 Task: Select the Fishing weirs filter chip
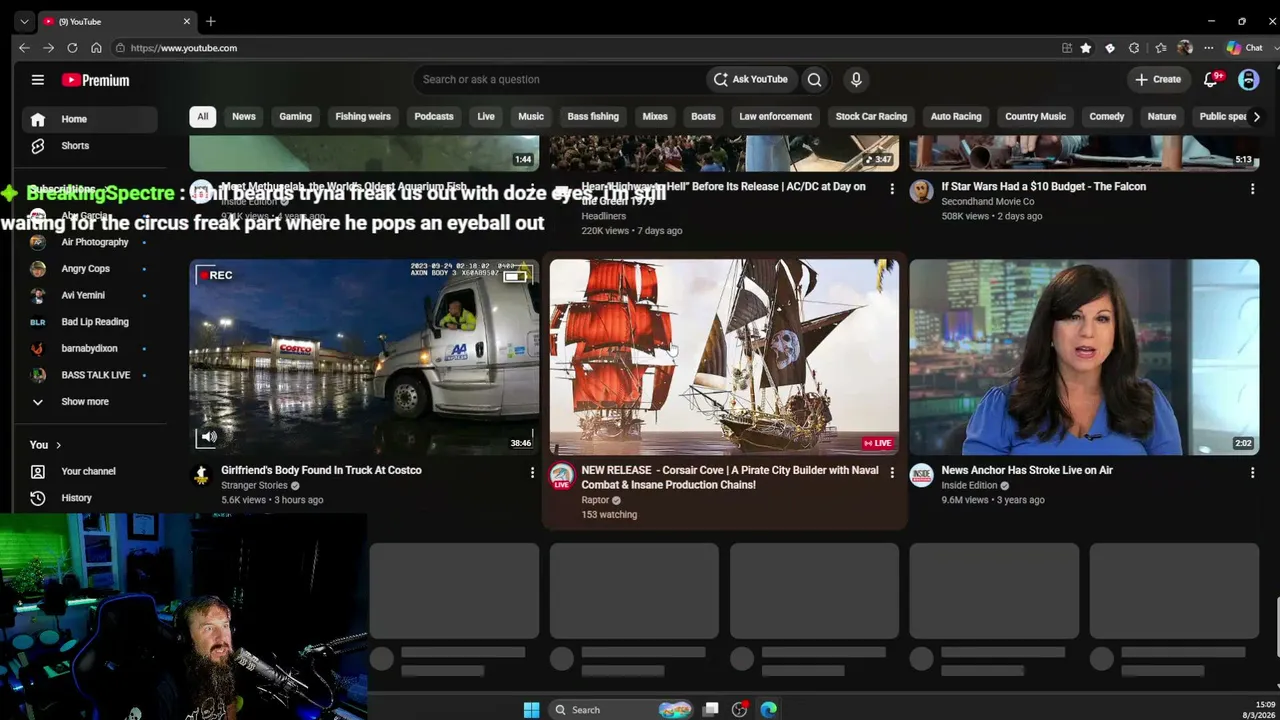(x=363, y=117)
